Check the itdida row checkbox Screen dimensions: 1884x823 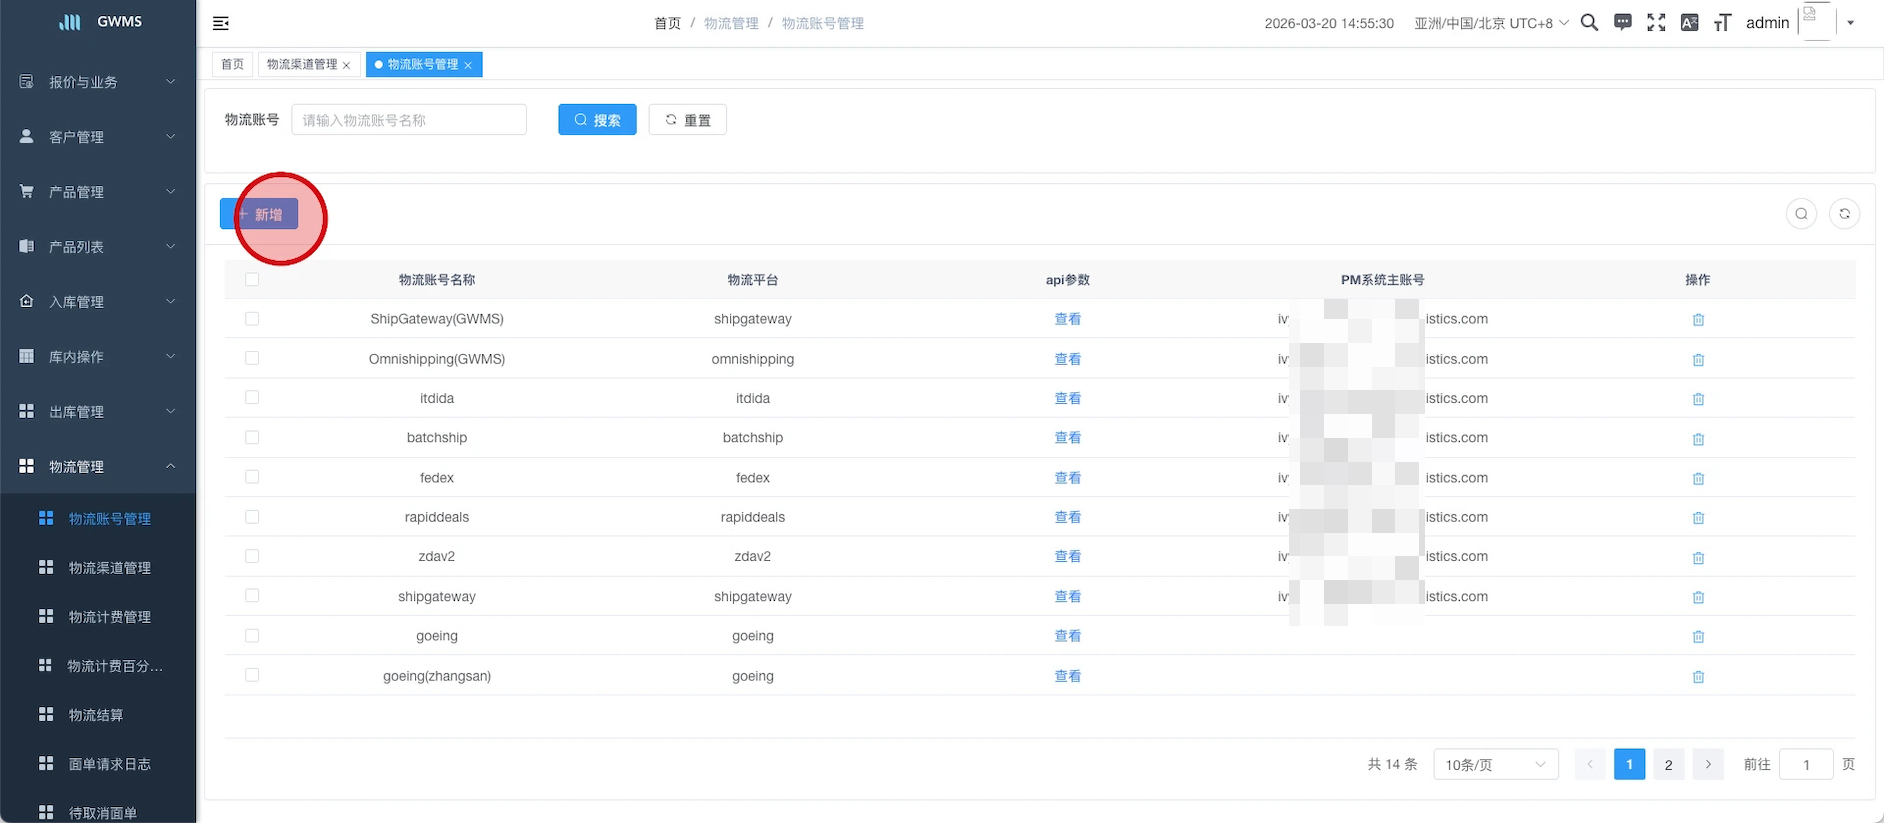(x=252, y=397)
